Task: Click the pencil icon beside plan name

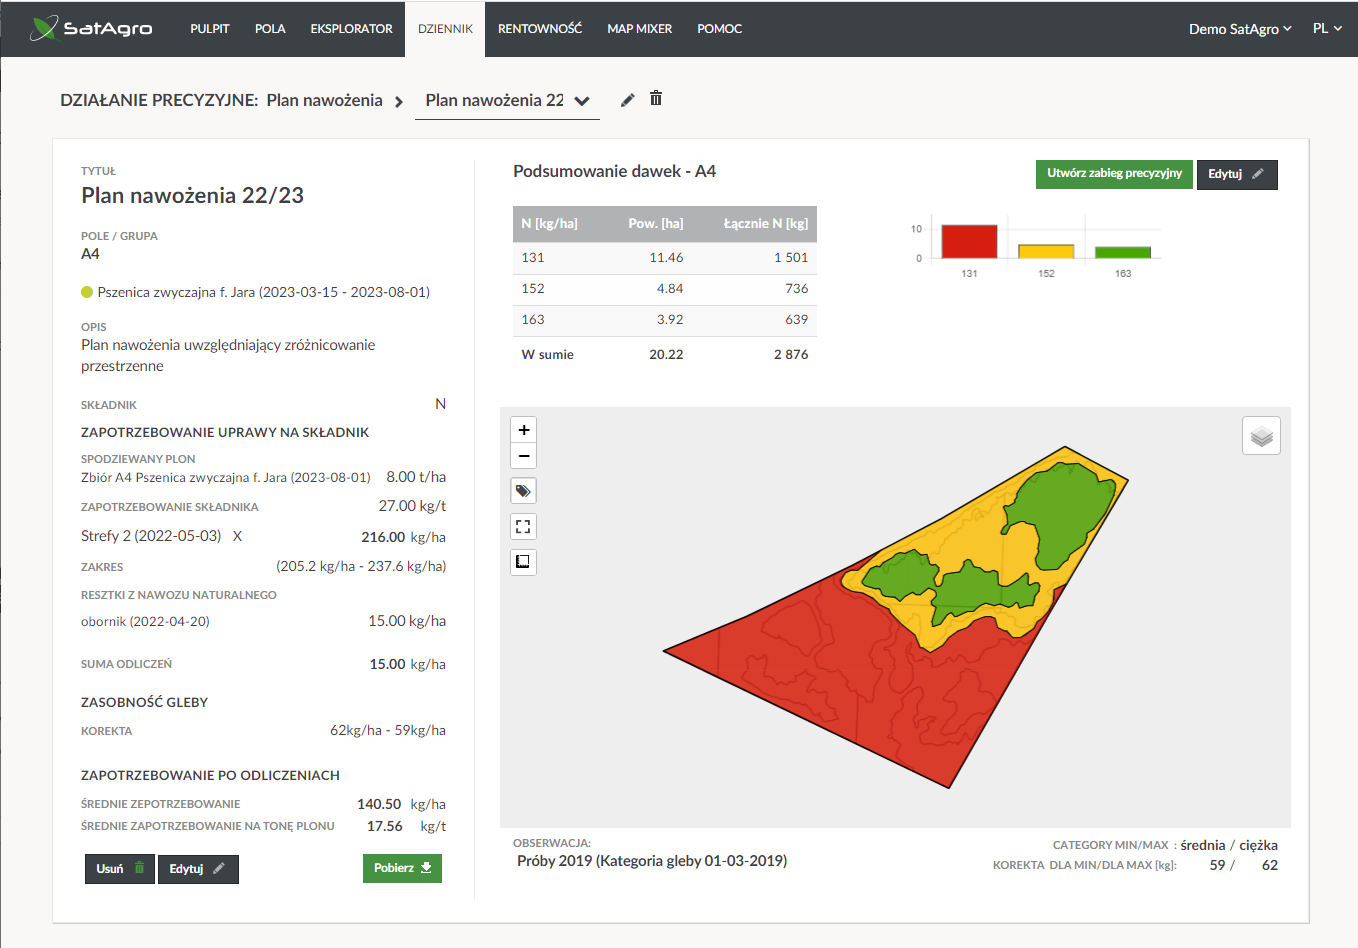Action: [x=628, y=100]
